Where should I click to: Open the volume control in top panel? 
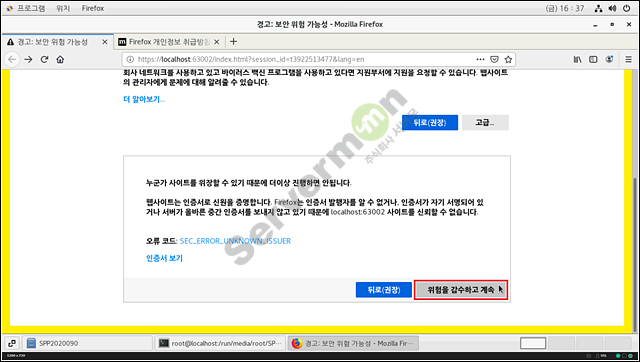click(612, 8)
